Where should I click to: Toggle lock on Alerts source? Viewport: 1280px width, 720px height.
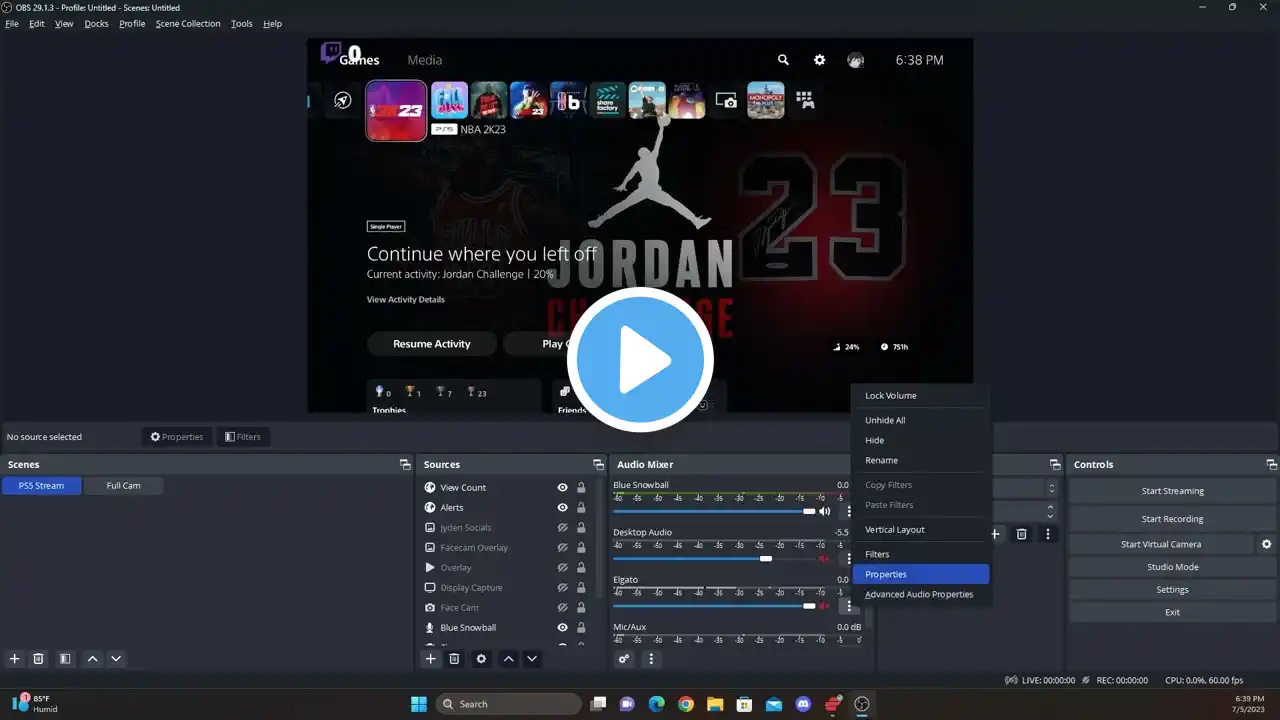point(581,508)
